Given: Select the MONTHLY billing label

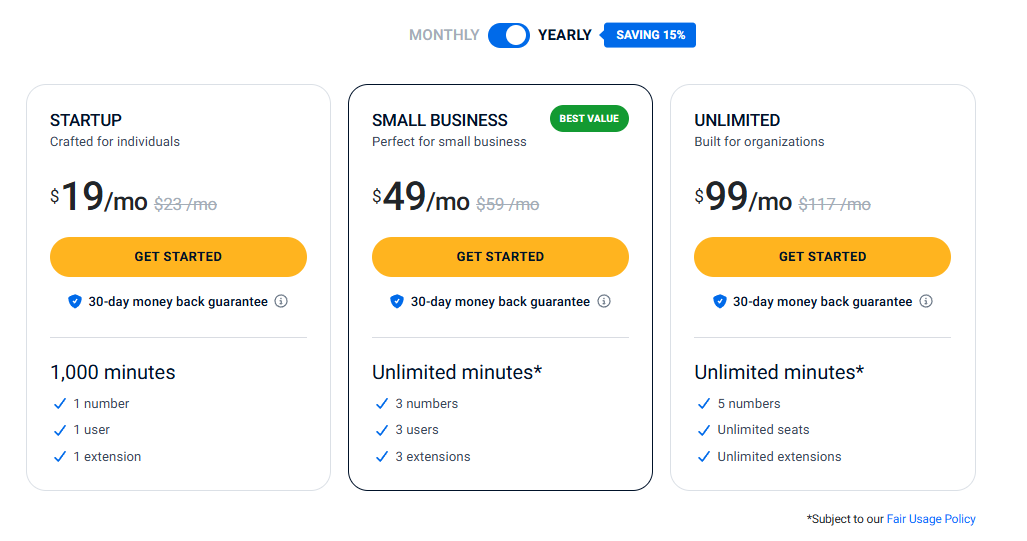Looking at the screenshot, I should [444, 35].
